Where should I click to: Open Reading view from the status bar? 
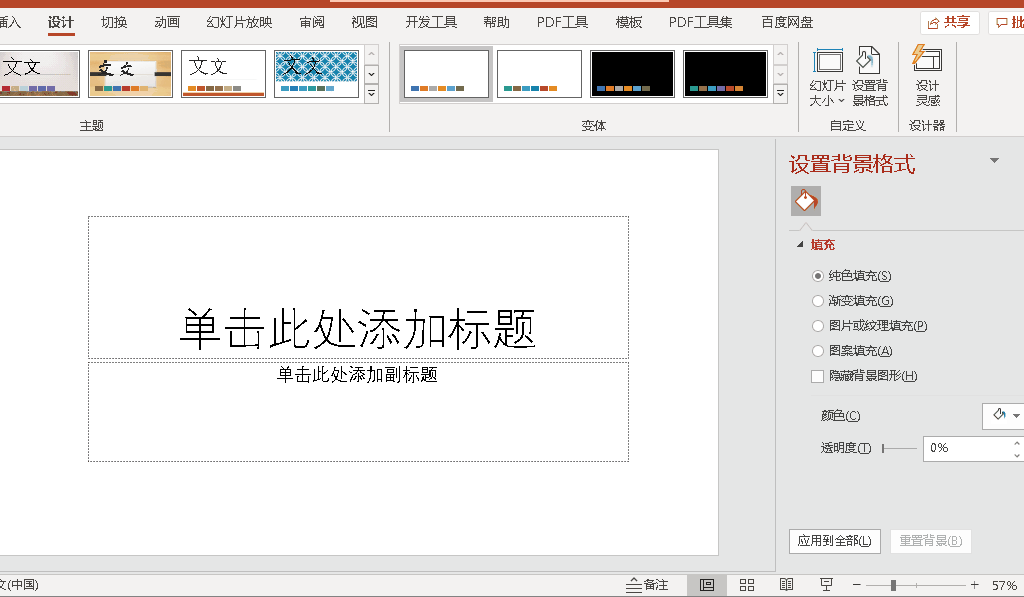786,584
